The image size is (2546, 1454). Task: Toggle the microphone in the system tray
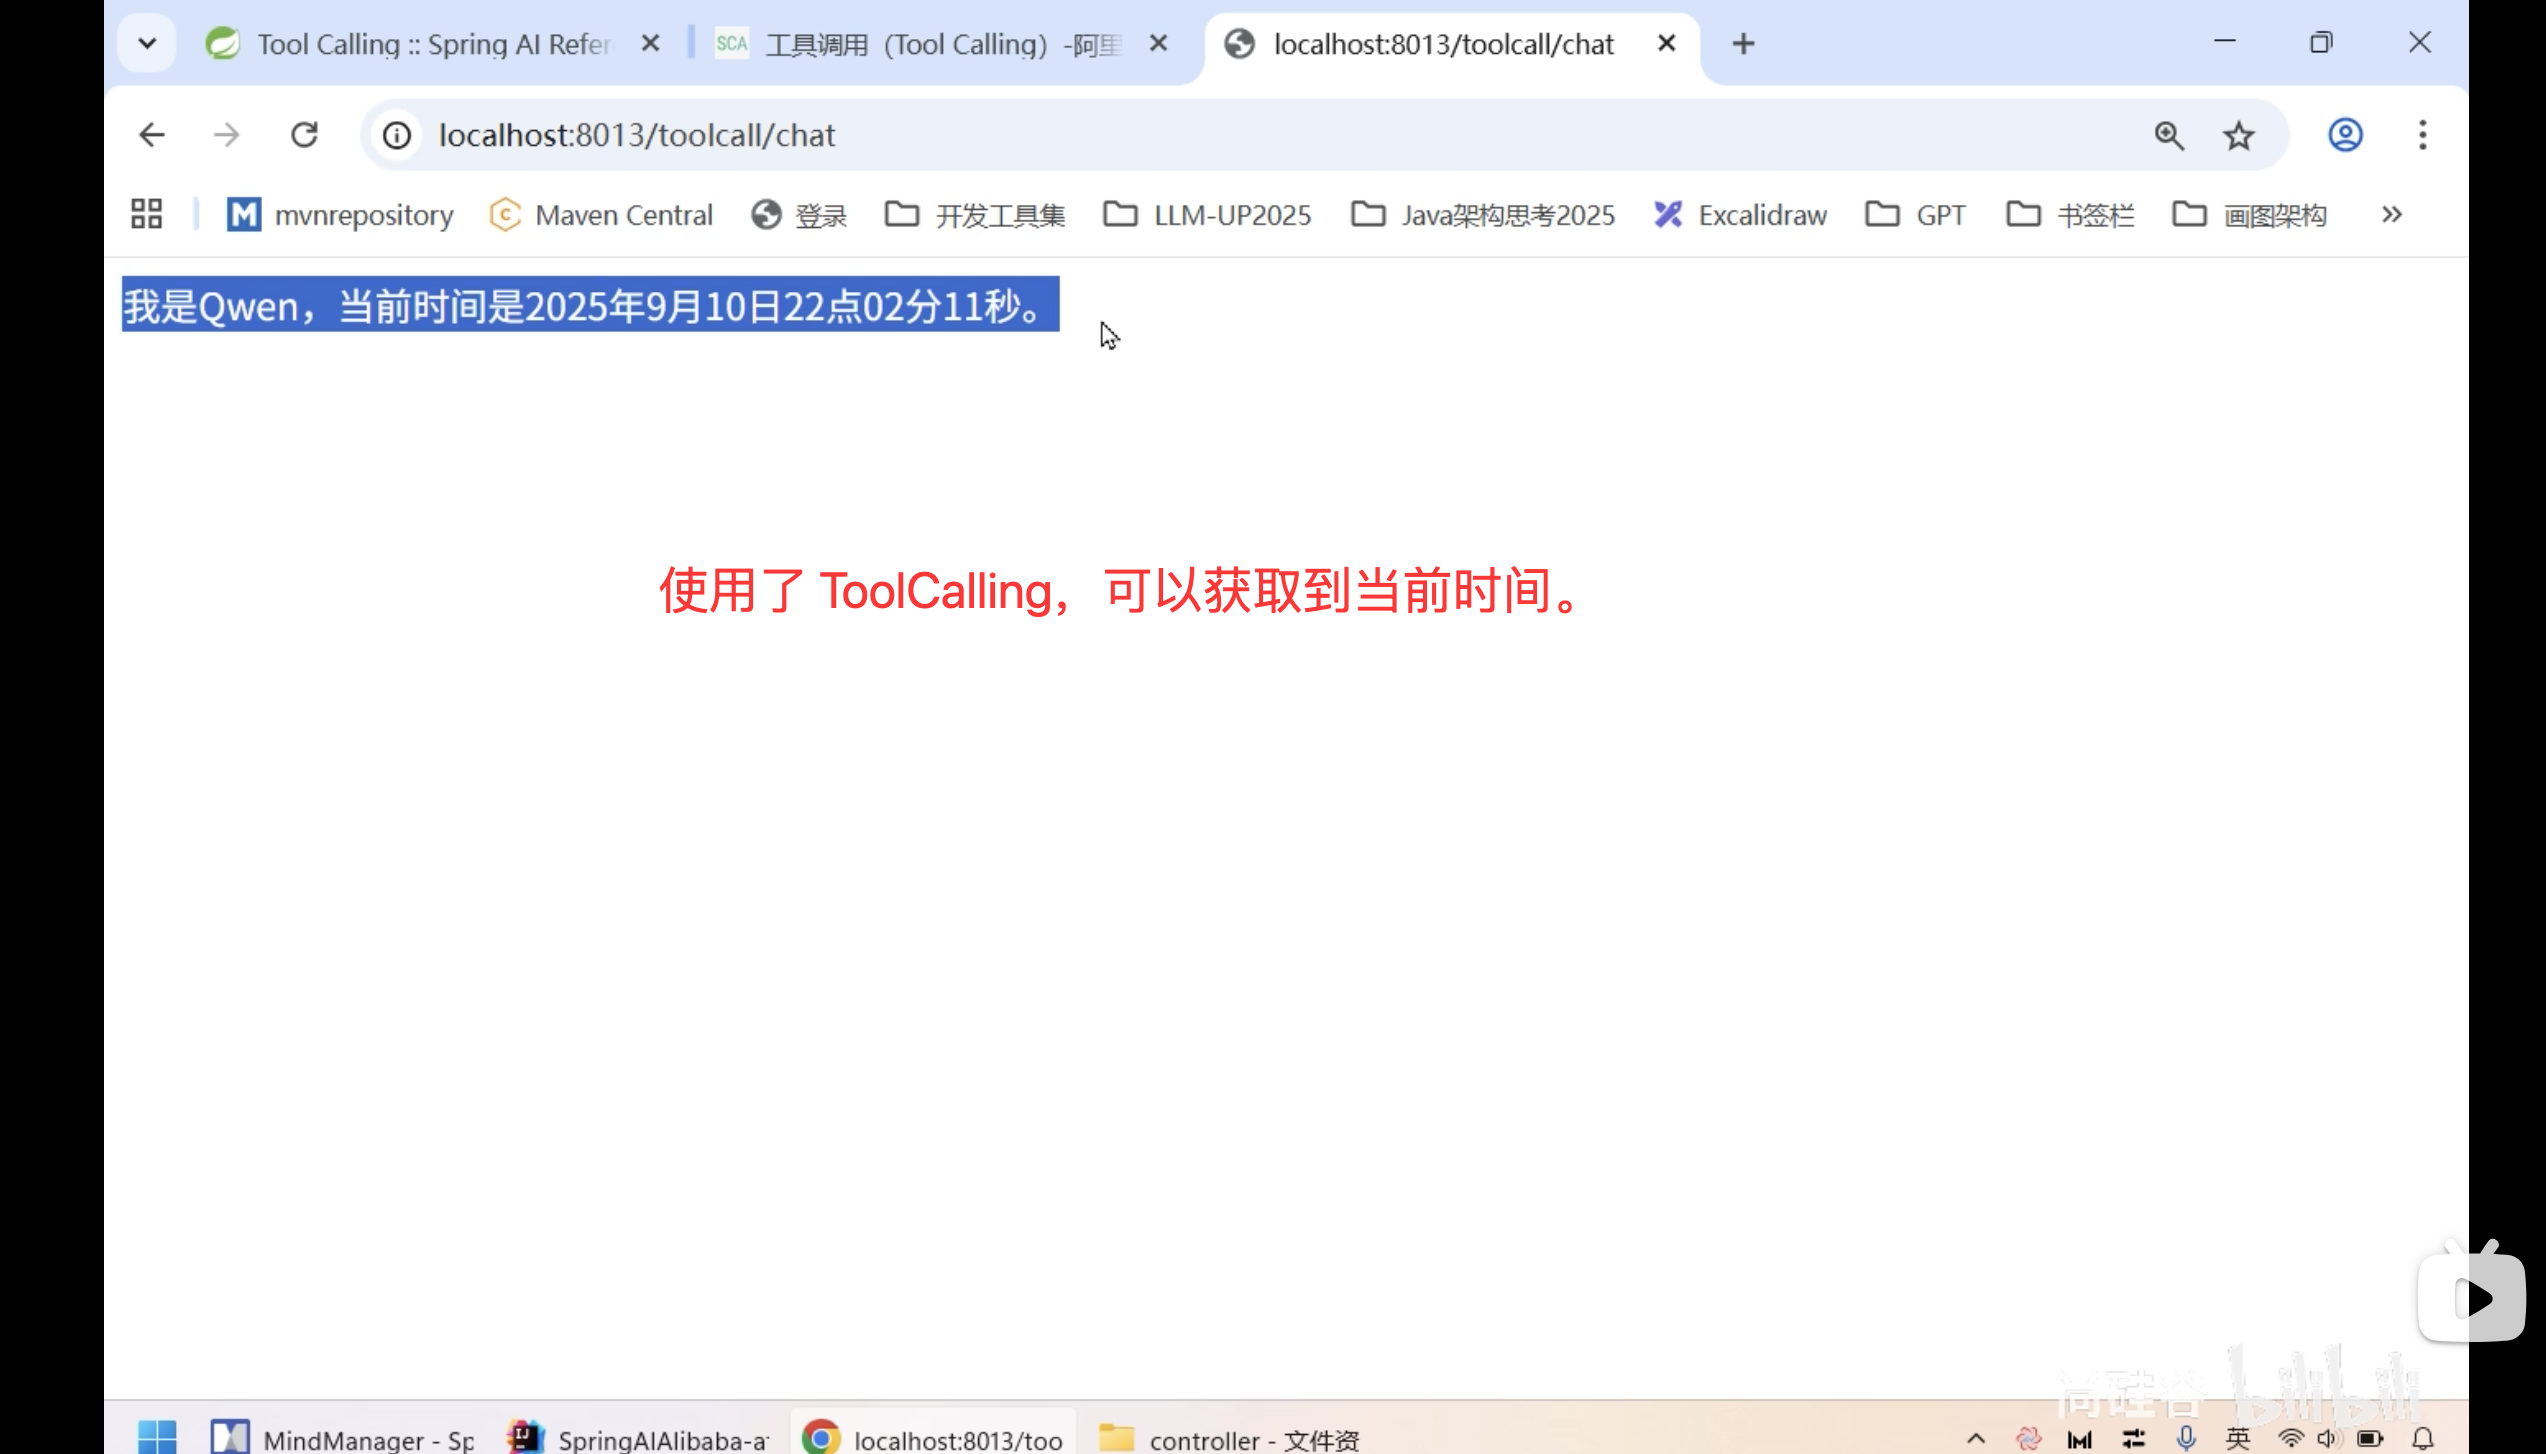(x=2185, y=1438)
